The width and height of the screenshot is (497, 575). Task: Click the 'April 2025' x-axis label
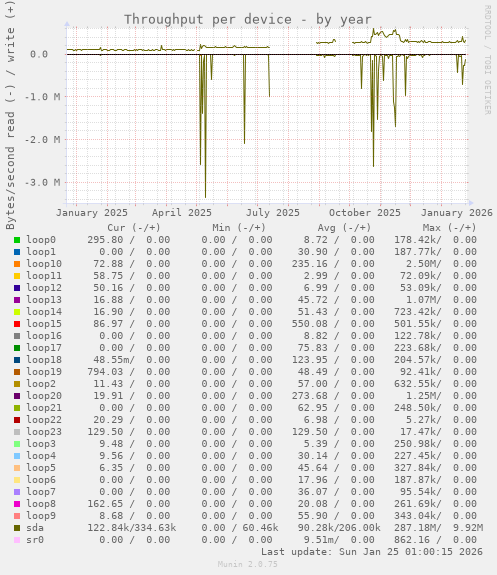coord(182,213)
